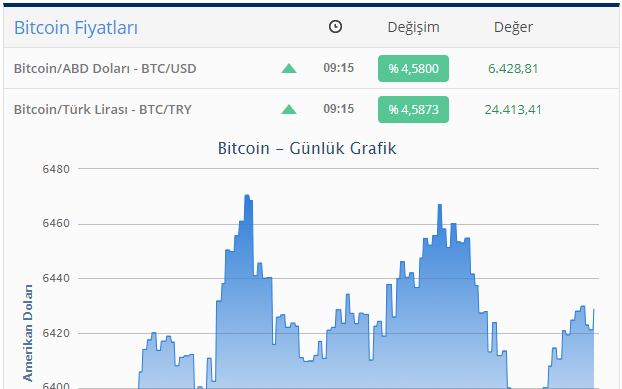Screen dimensions: 622x389
Task: Click the green up arrow in BTC/USD row
Action: (x=289, y=69)
